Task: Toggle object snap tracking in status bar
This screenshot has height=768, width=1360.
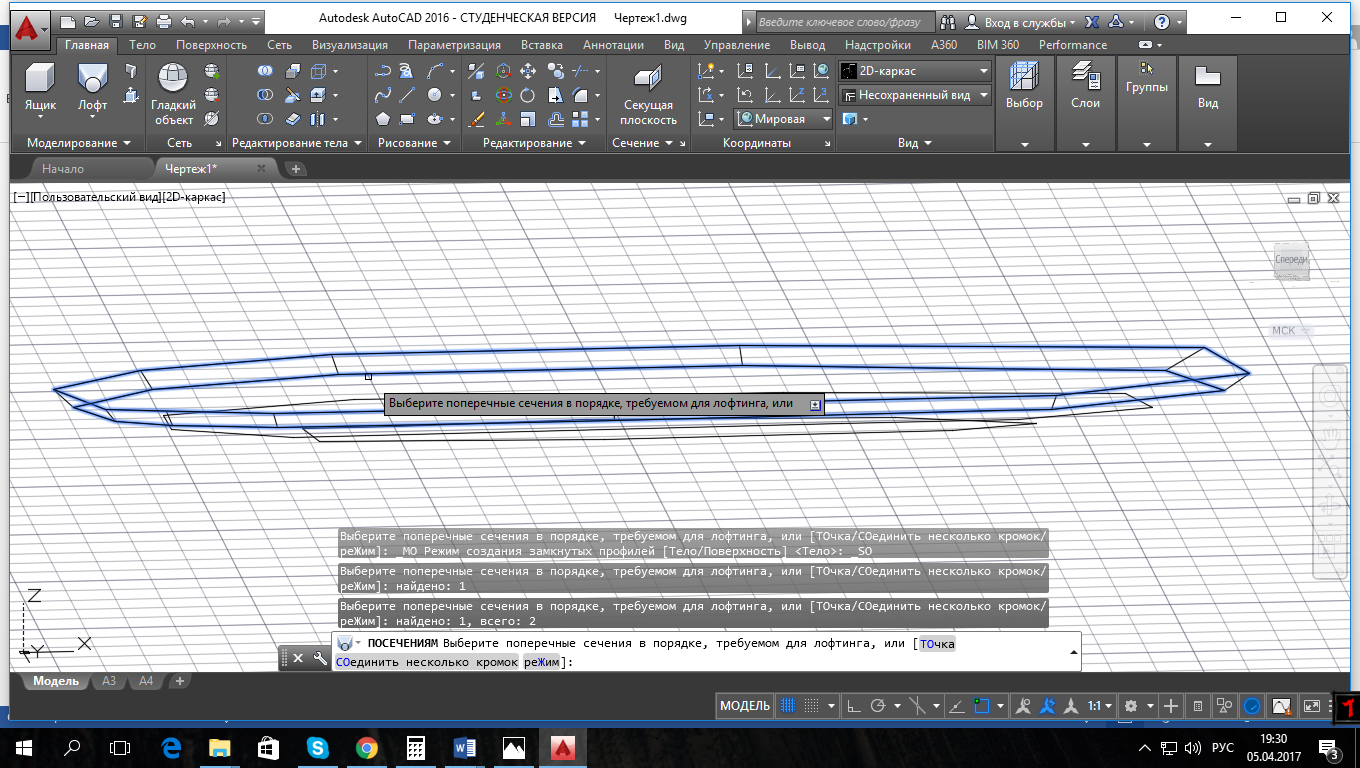Action: click(x=958, y=706)
